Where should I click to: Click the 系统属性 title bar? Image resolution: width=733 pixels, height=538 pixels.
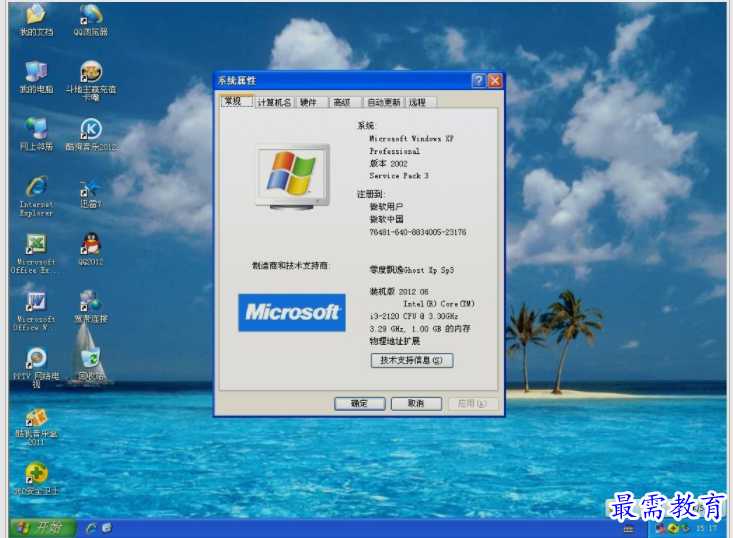click(x=343, y=81)
